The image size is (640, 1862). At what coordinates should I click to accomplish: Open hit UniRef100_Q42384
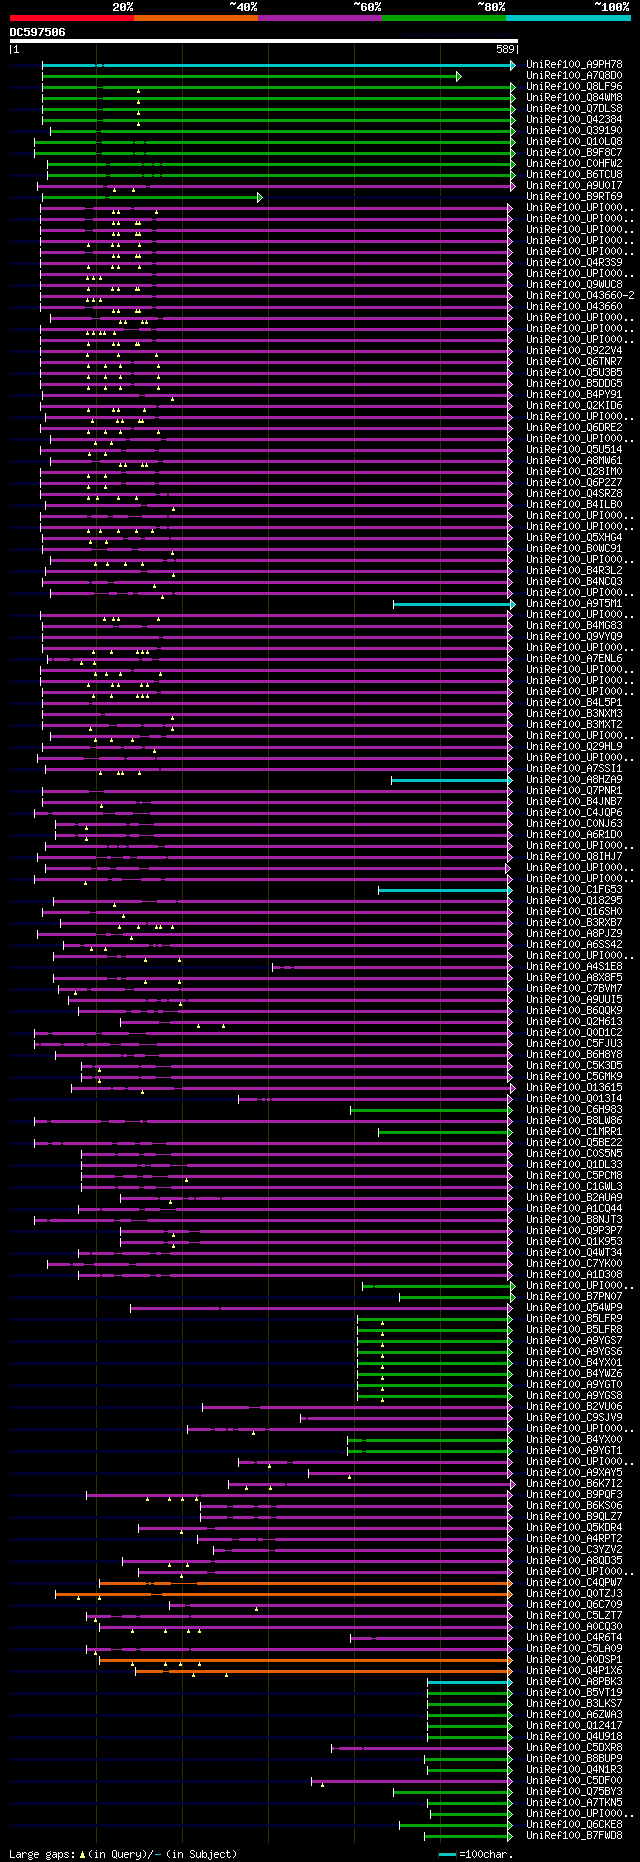574,119
